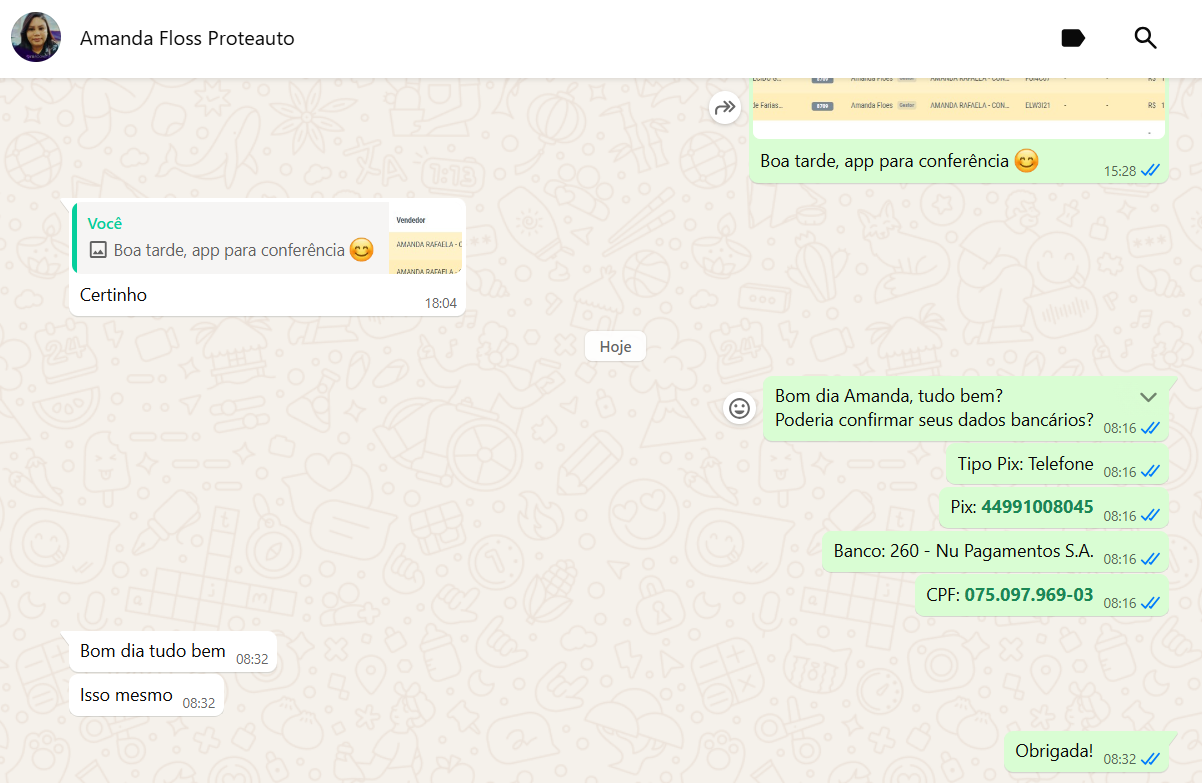Select the Bom dia tudo bem message
This screenshot has width=1202, height=783.
[x=153, y=651]
